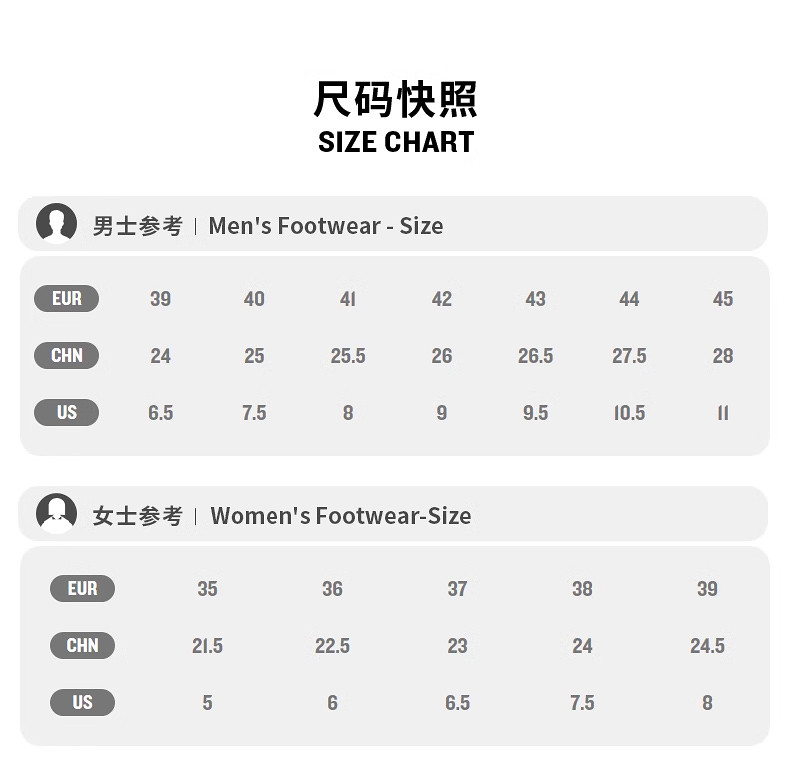
Task: Select men's EUR size 42
Action: tap(441, 299)
